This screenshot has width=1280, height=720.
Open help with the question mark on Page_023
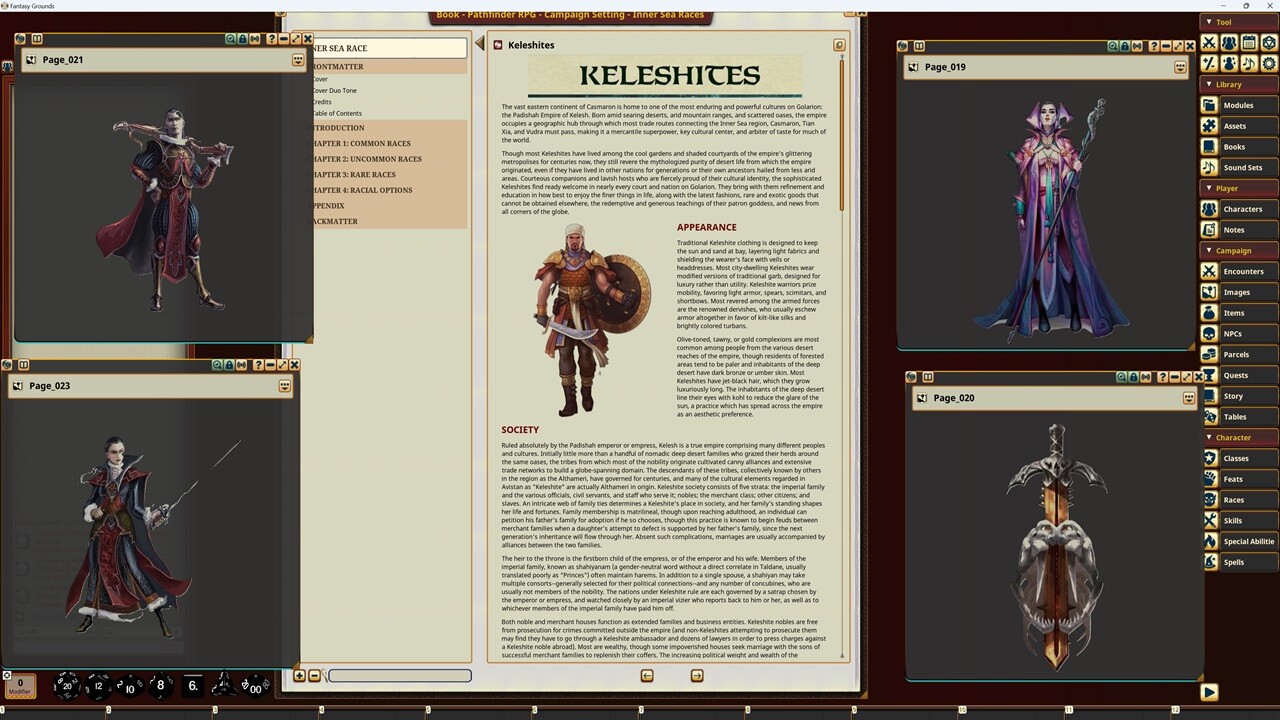tap(258, 365)
